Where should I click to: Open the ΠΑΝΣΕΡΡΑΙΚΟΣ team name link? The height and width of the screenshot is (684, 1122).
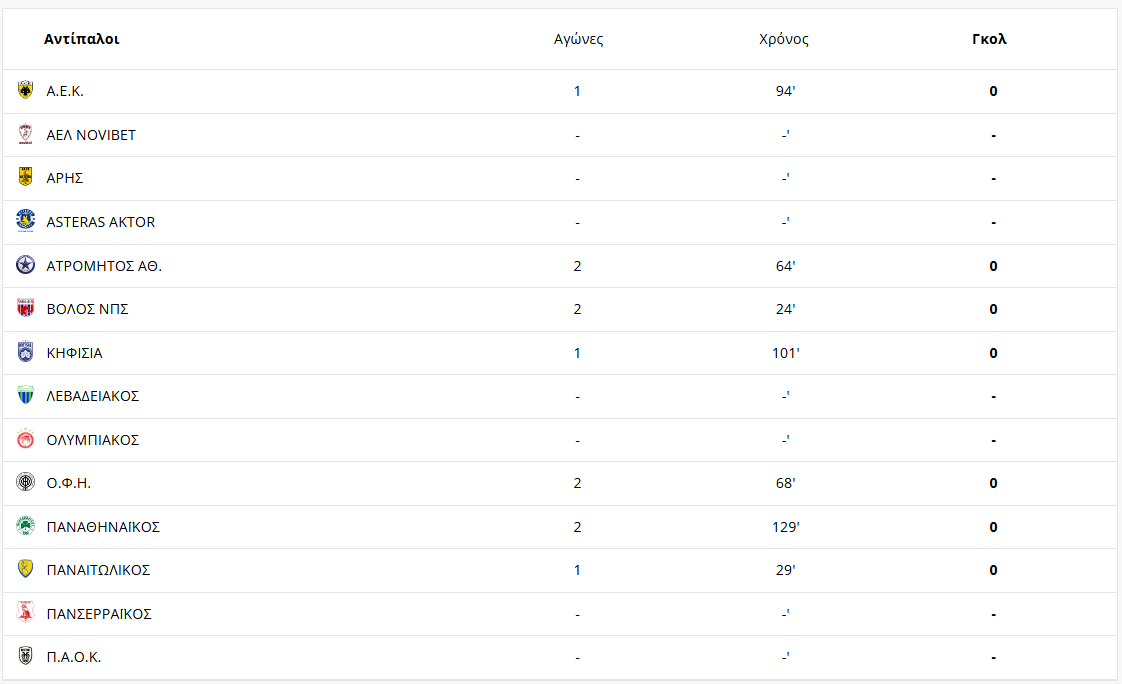[99, 614]
